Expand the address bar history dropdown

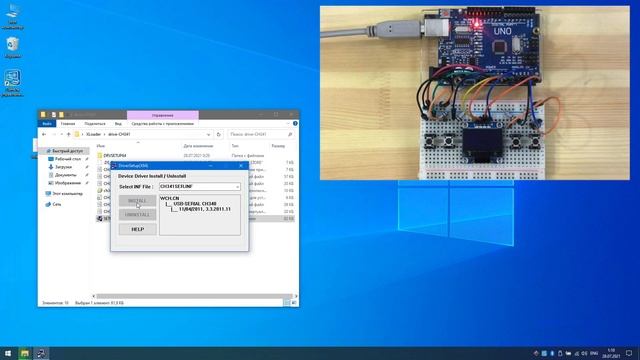(x=209, y=134)
